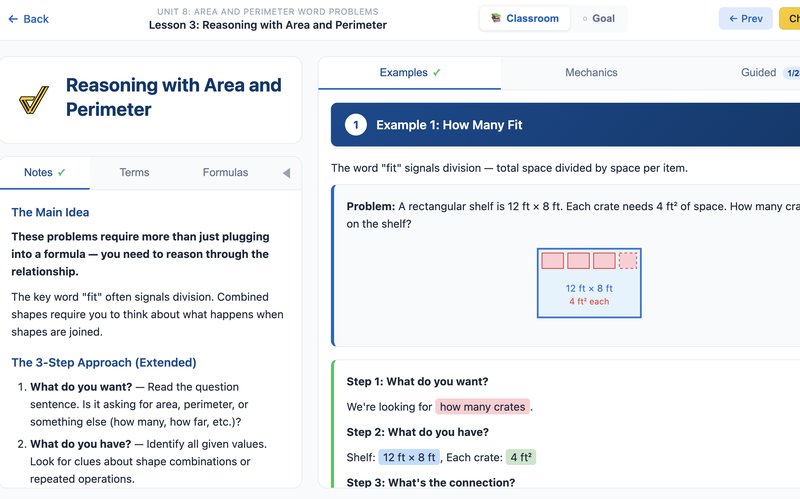The image size is (800, 499).
Task: Switch to the Goal view
Action: point(598,18)
